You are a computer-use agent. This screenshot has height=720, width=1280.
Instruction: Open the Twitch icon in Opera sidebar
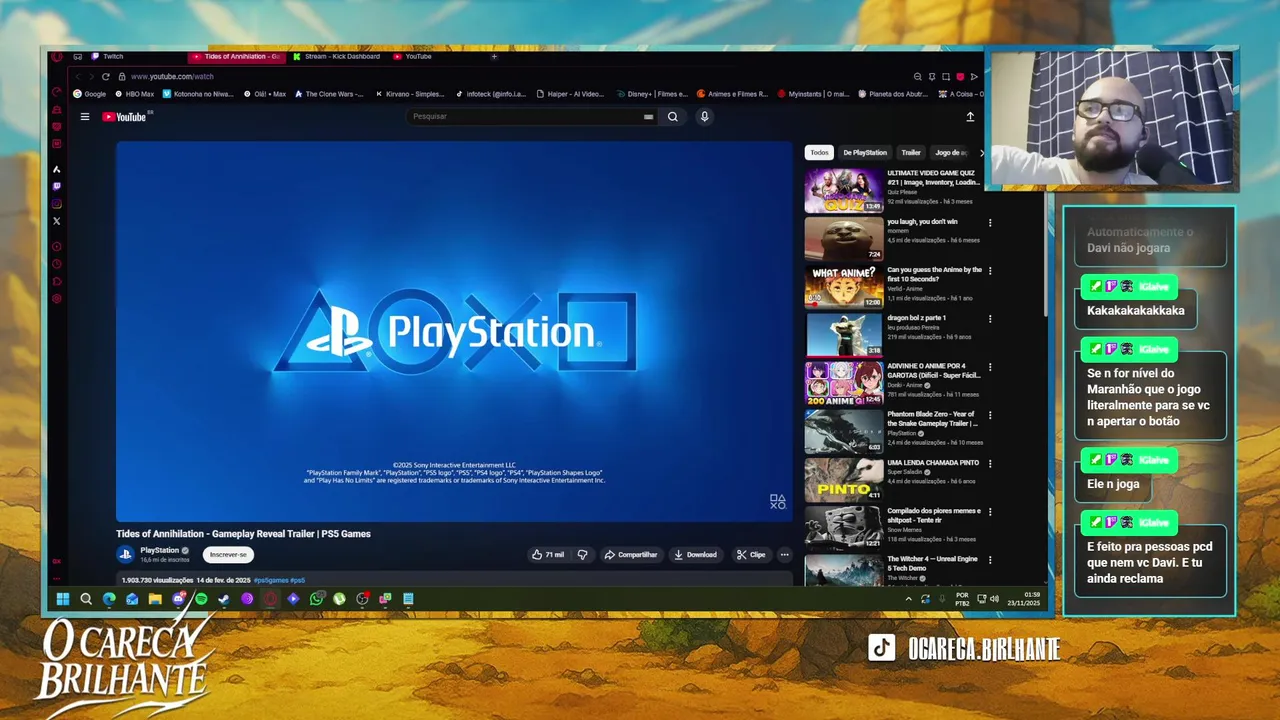coord(57,186)
